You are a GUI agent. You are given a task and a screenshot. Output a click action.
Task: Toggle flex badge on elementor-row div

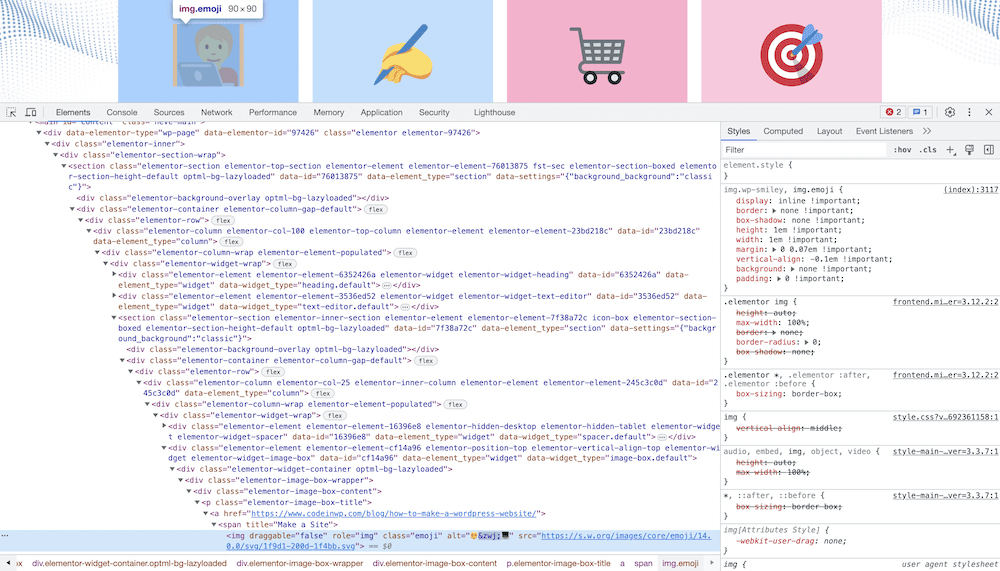click(222, 220)
